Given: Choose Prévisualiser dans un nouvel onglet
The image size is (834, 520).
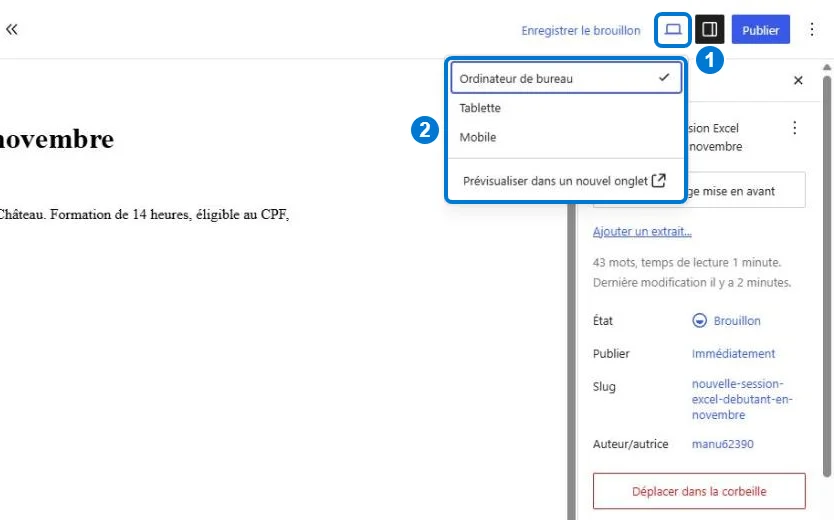Looking at the screenshot, I should tap(566, 181).
